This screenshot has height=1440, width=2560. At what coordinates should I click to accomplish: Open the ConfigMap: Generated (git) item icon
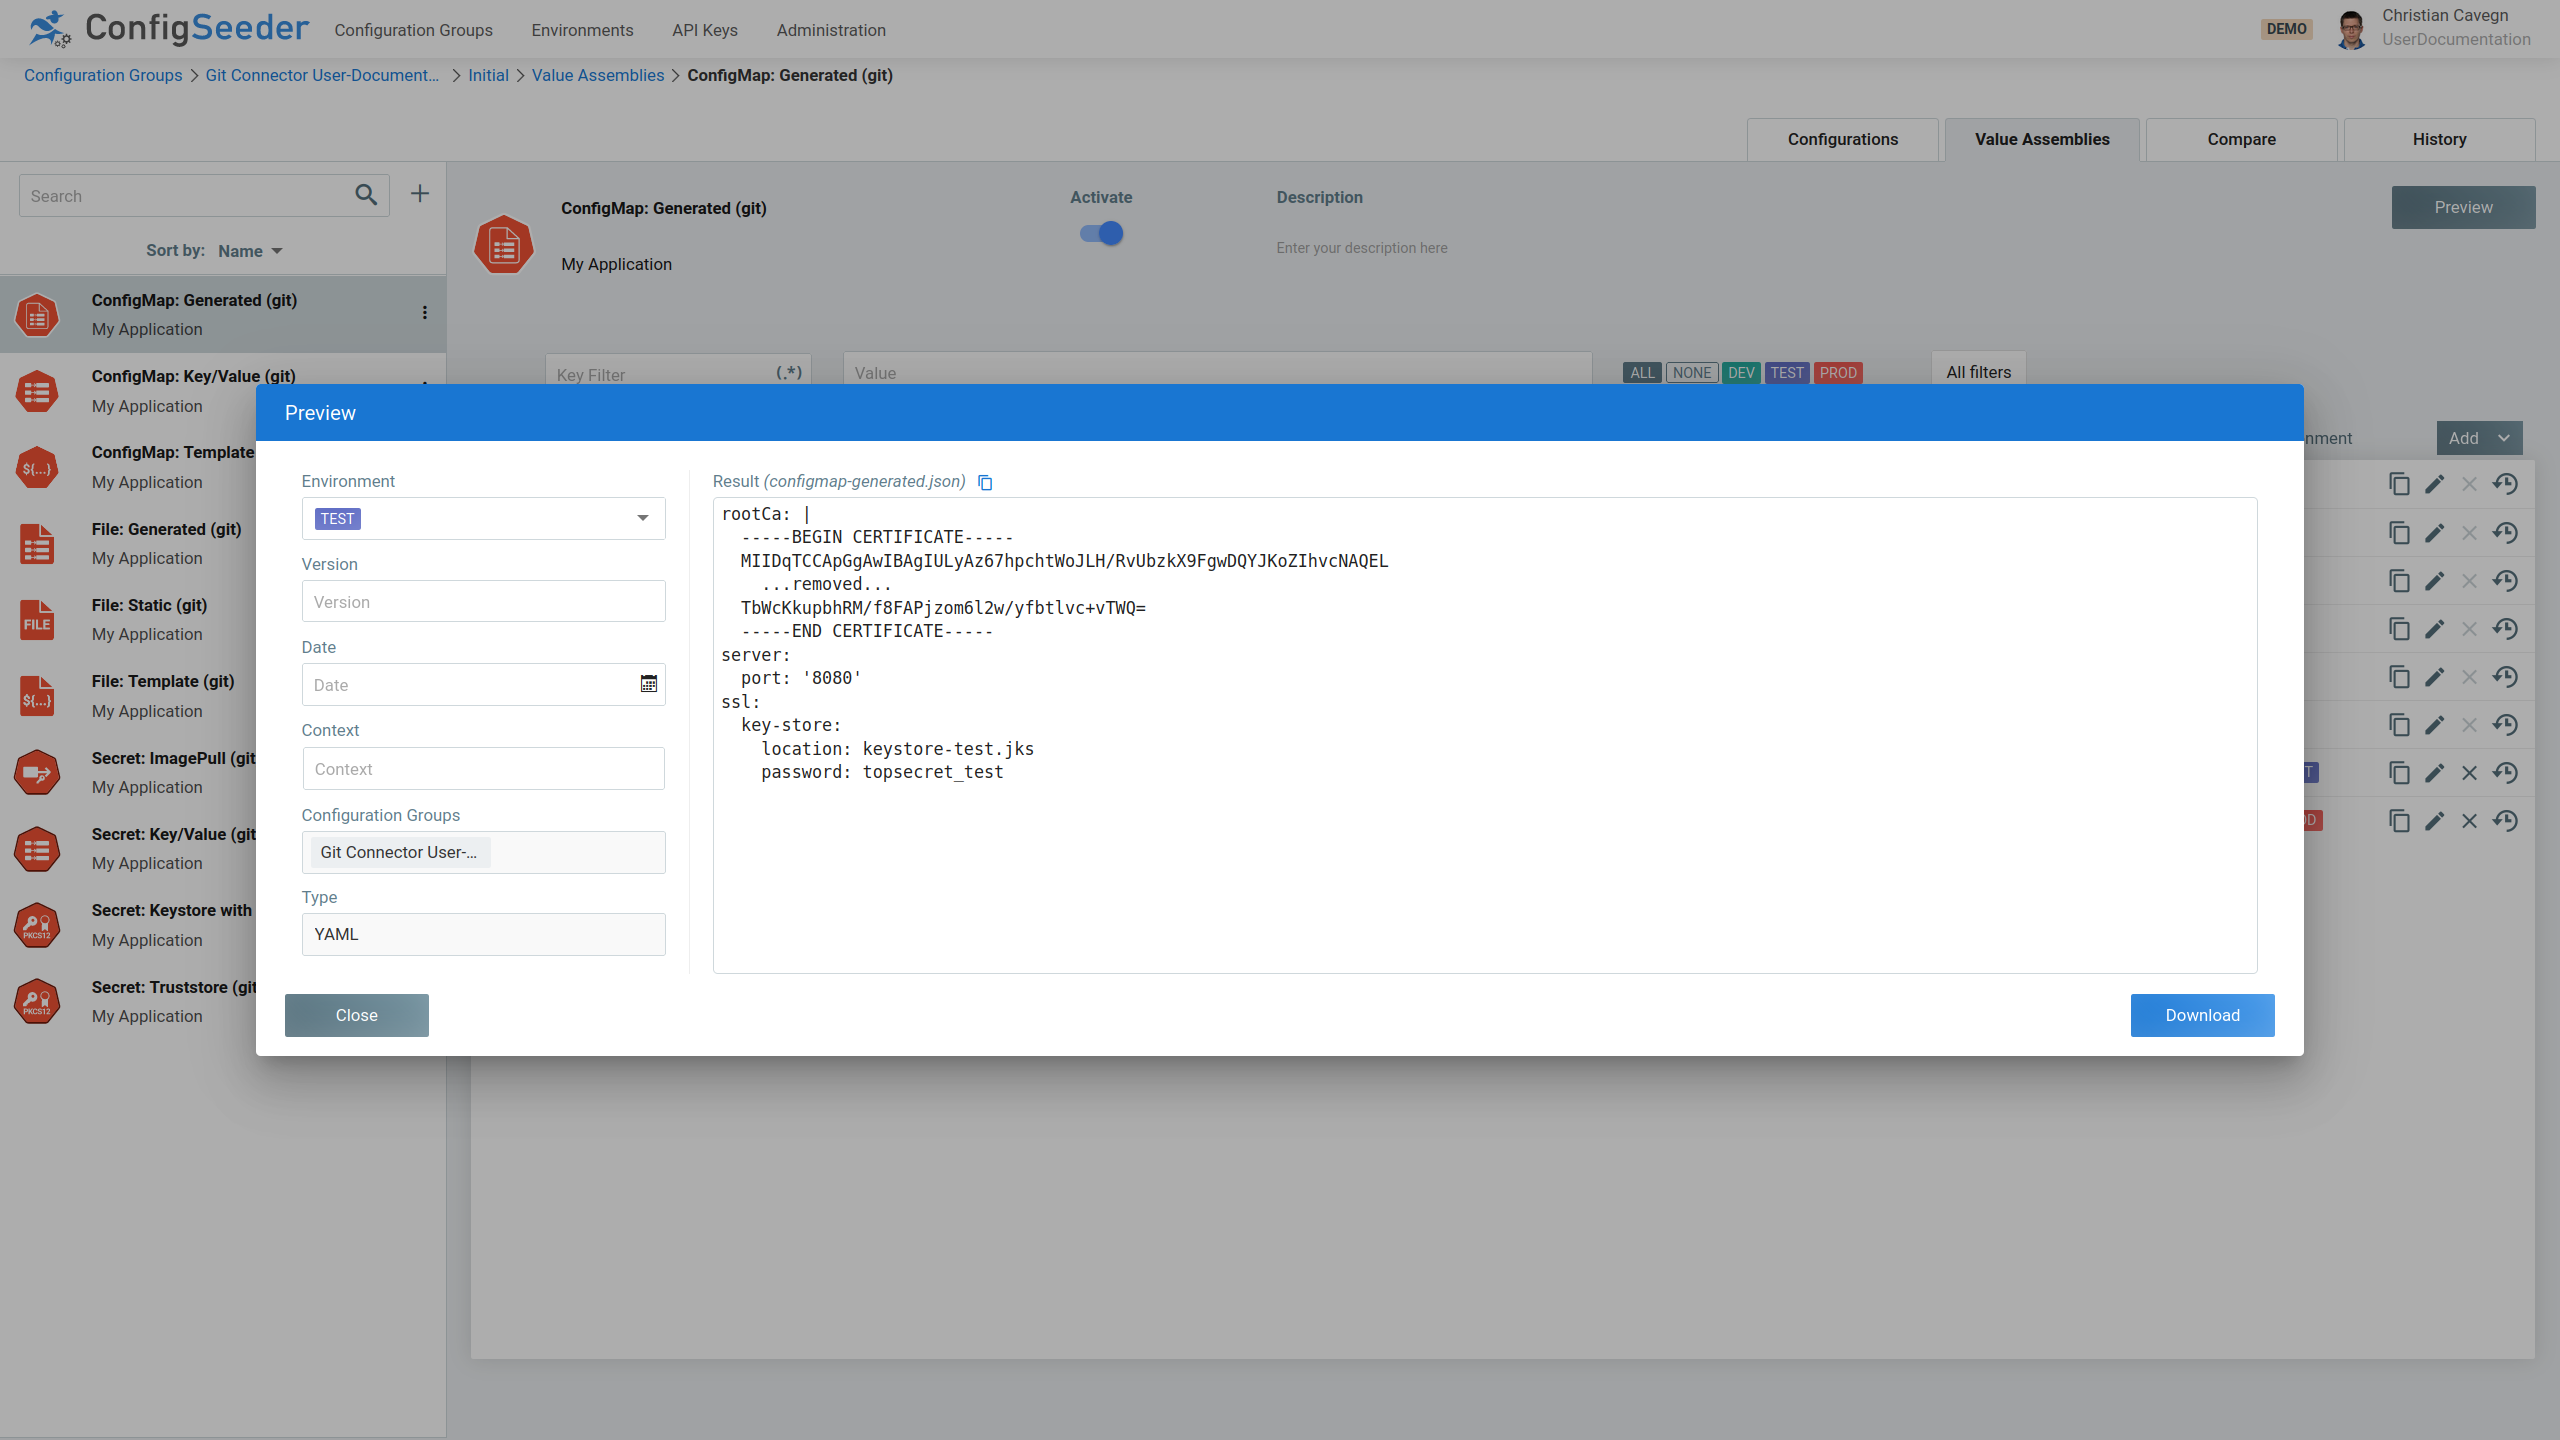pos(36,315)
